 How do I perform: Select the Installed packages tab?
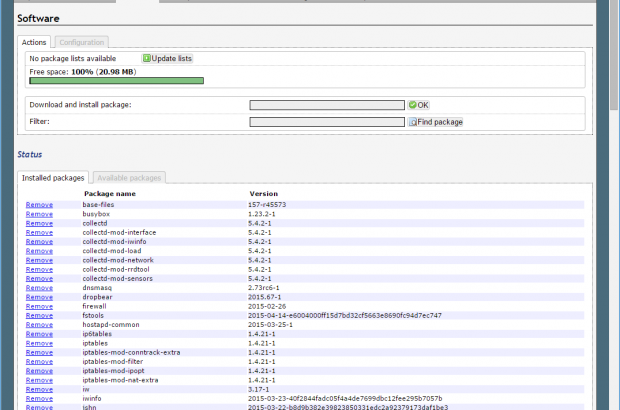click(53, 177)
